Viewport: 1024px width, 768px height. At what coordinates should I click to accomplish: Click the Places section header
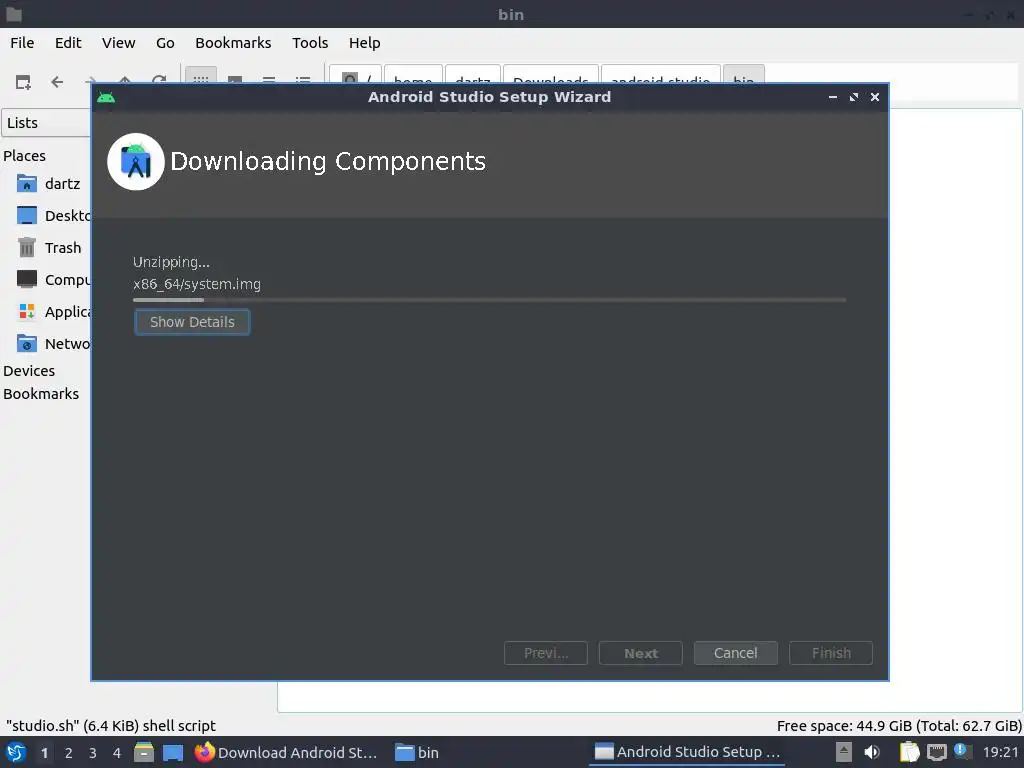point(24,156)
